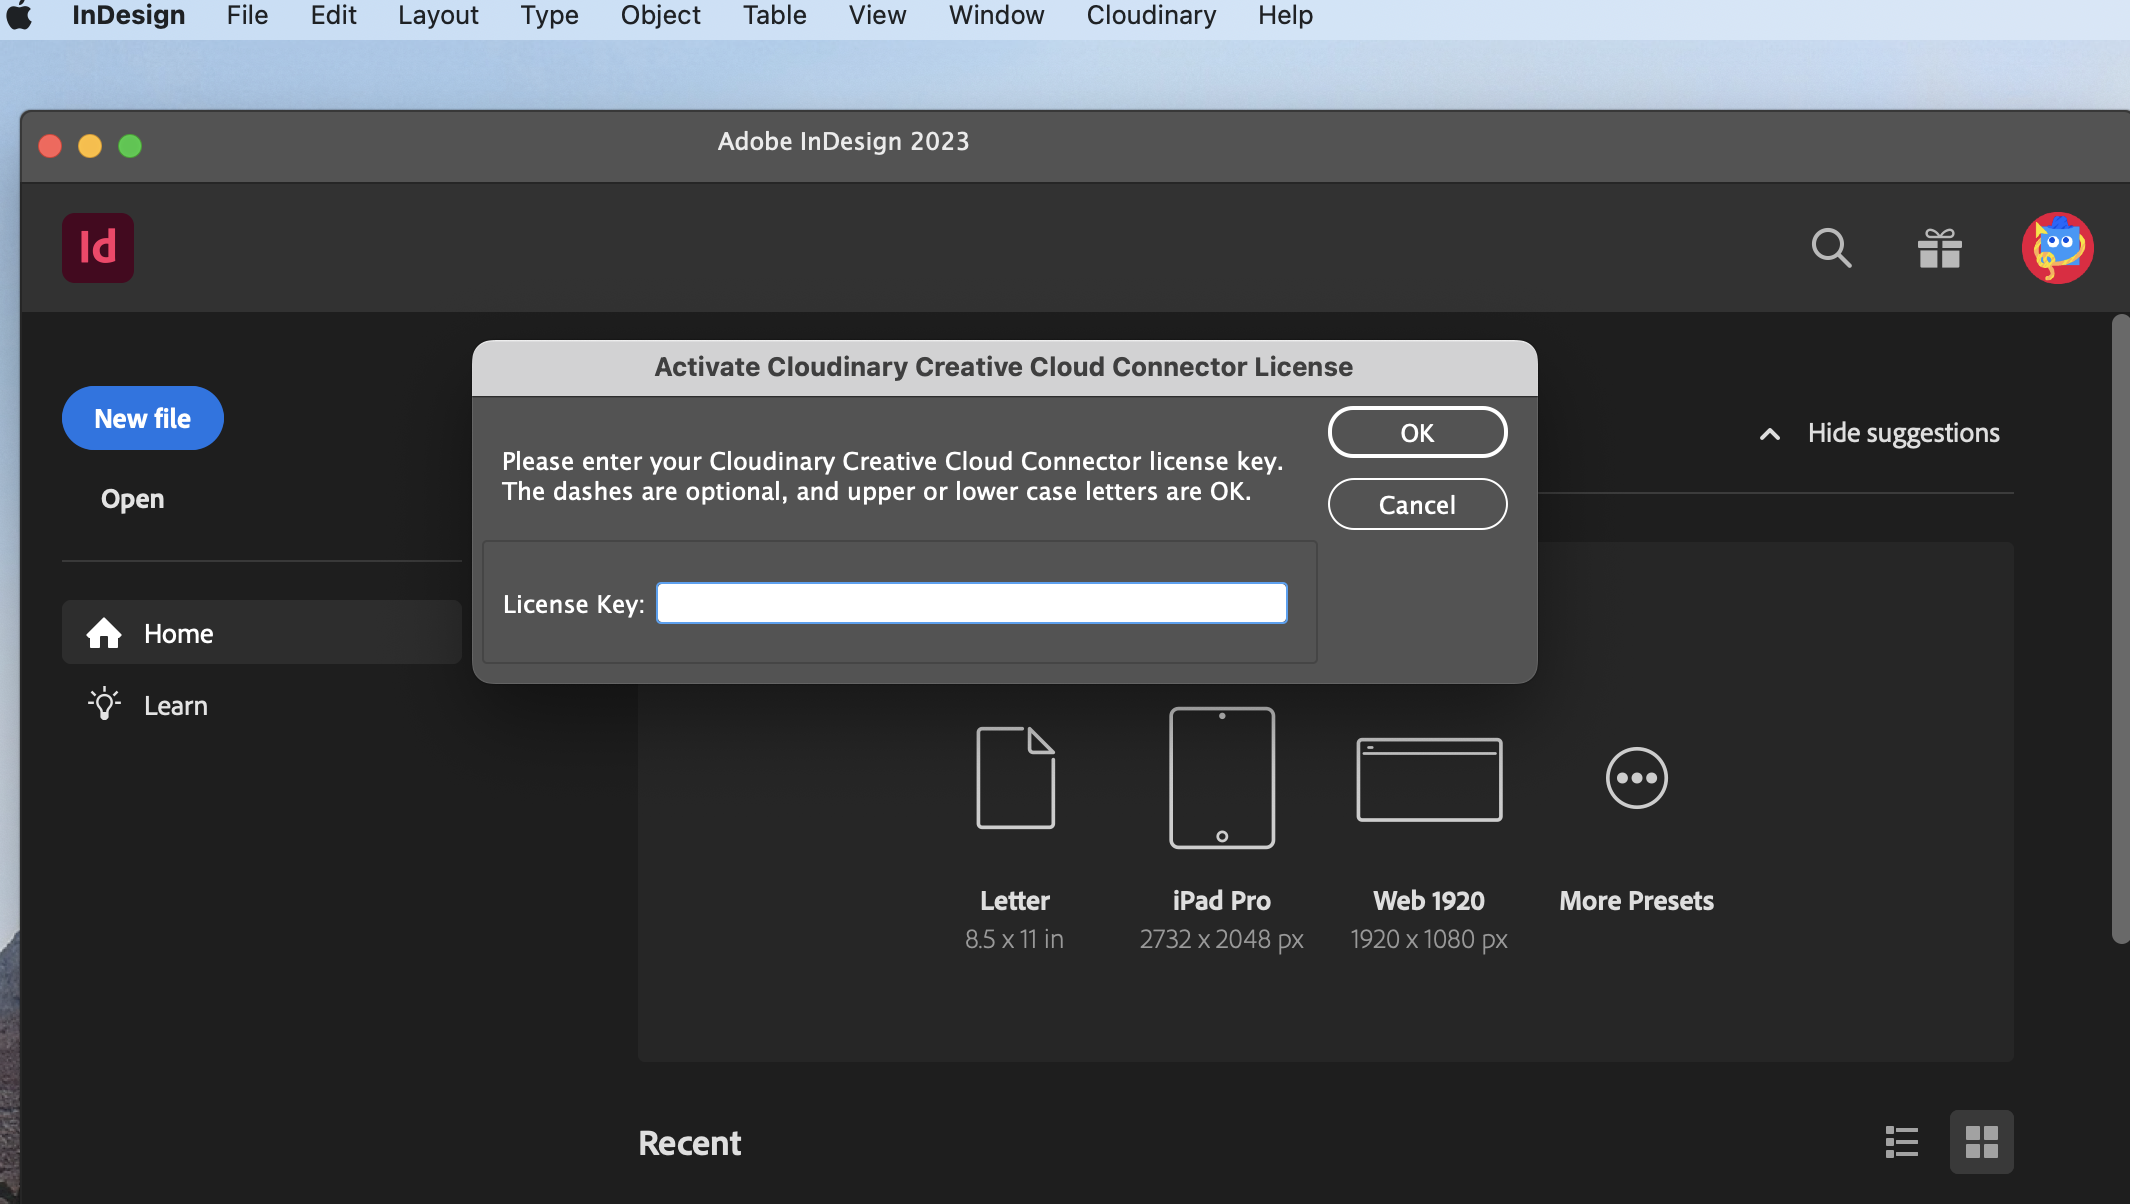This screenshot has width=2130, height=1204.
Task: Click the vertical scrollbar of home screen
Action: click(x=2120, y=629)
